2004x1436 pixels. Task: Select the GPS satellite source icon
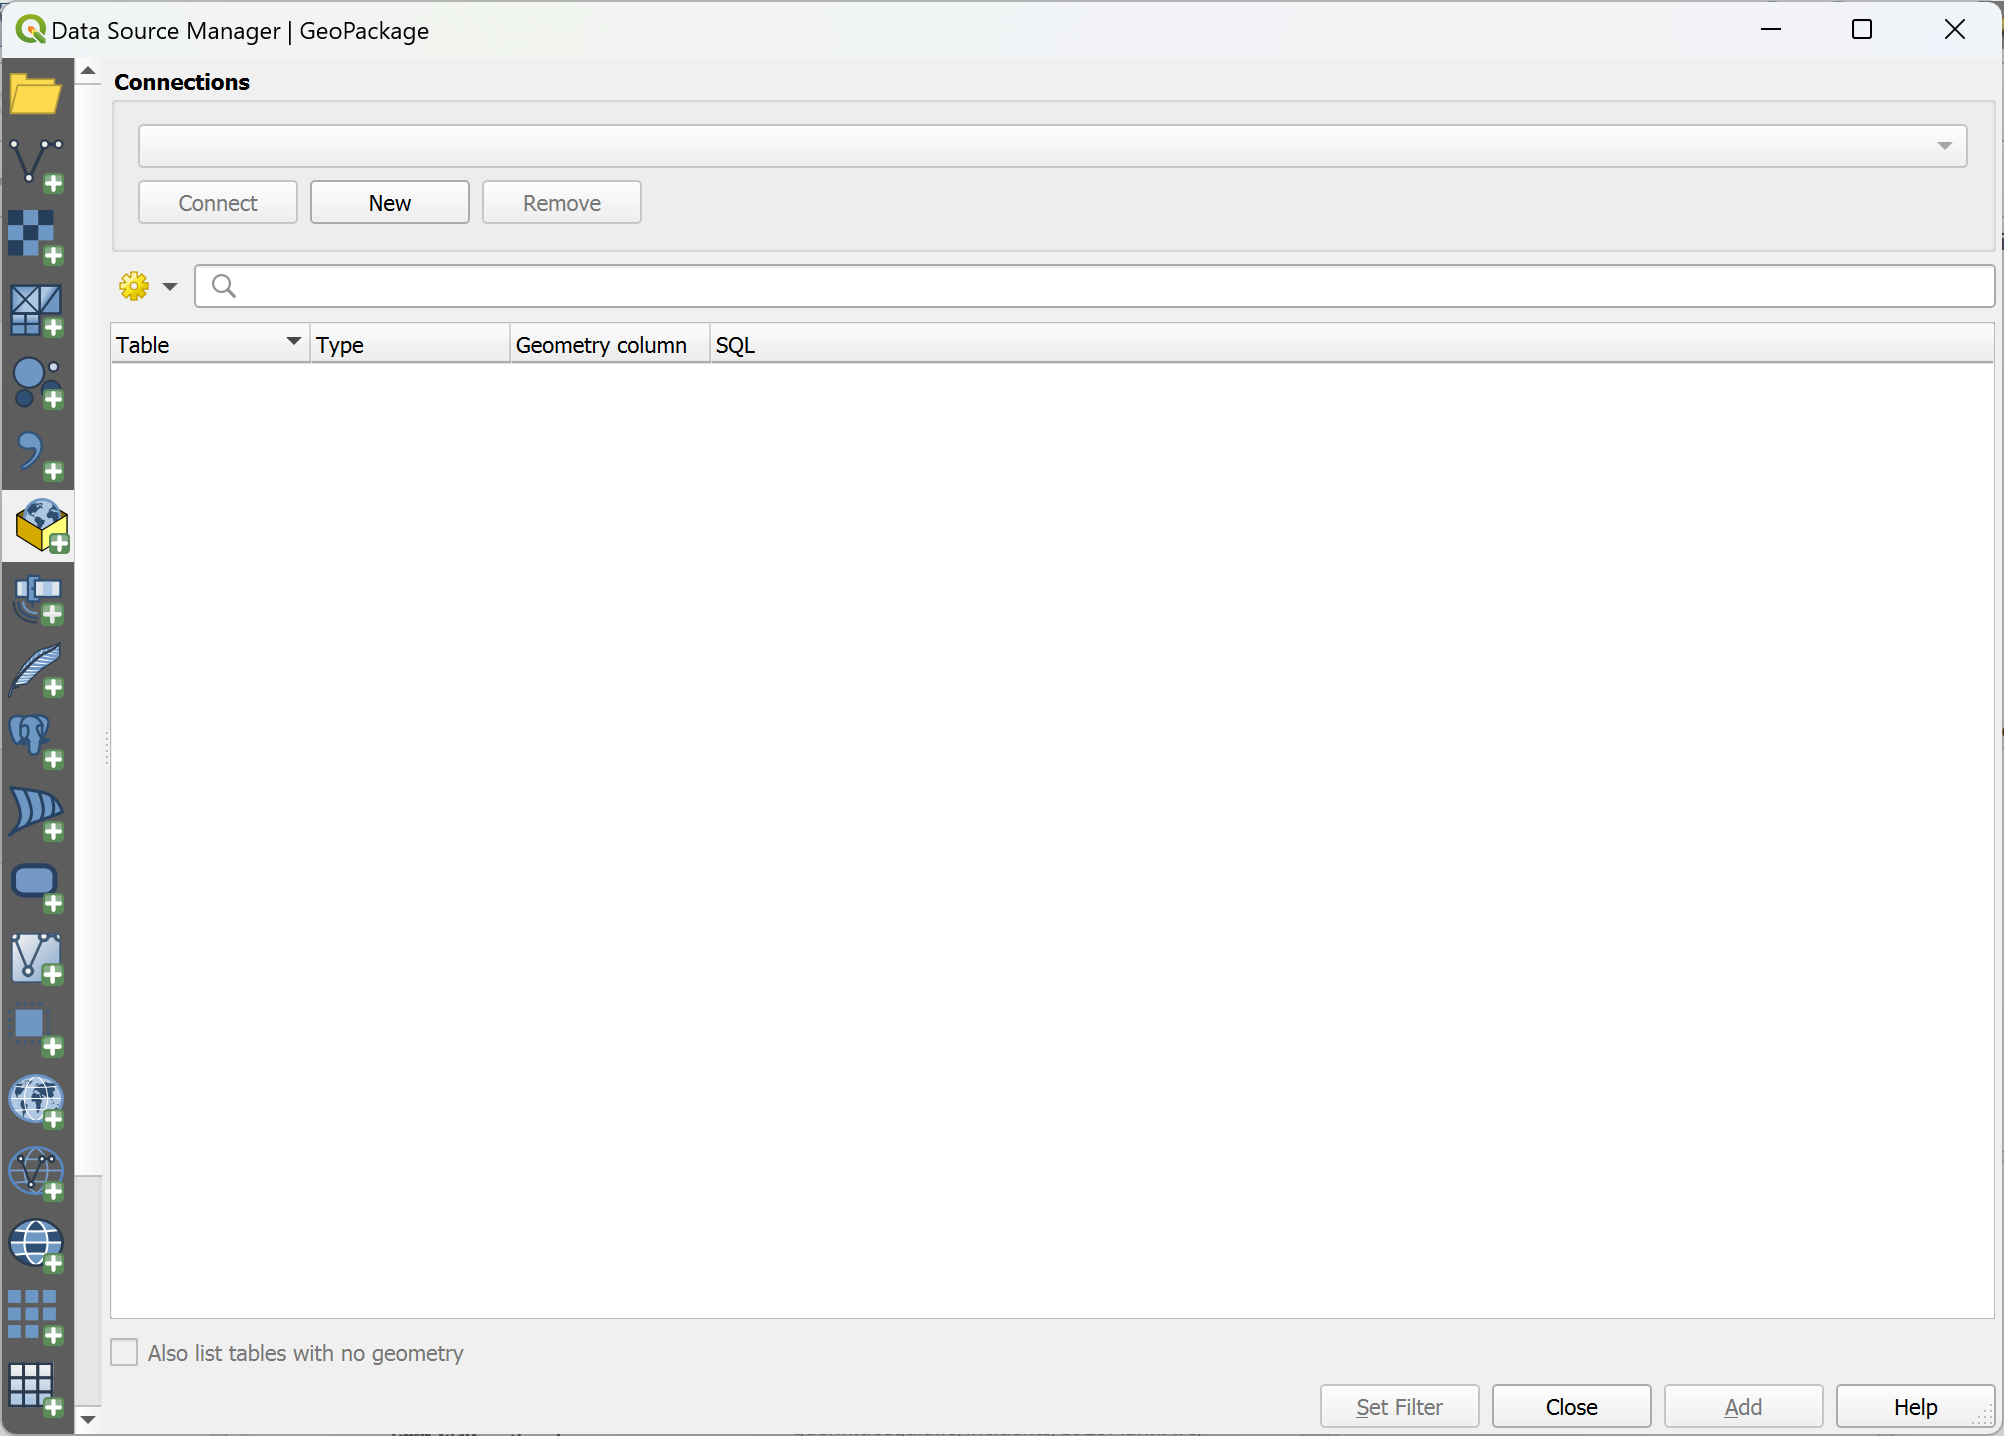point(36,598)
